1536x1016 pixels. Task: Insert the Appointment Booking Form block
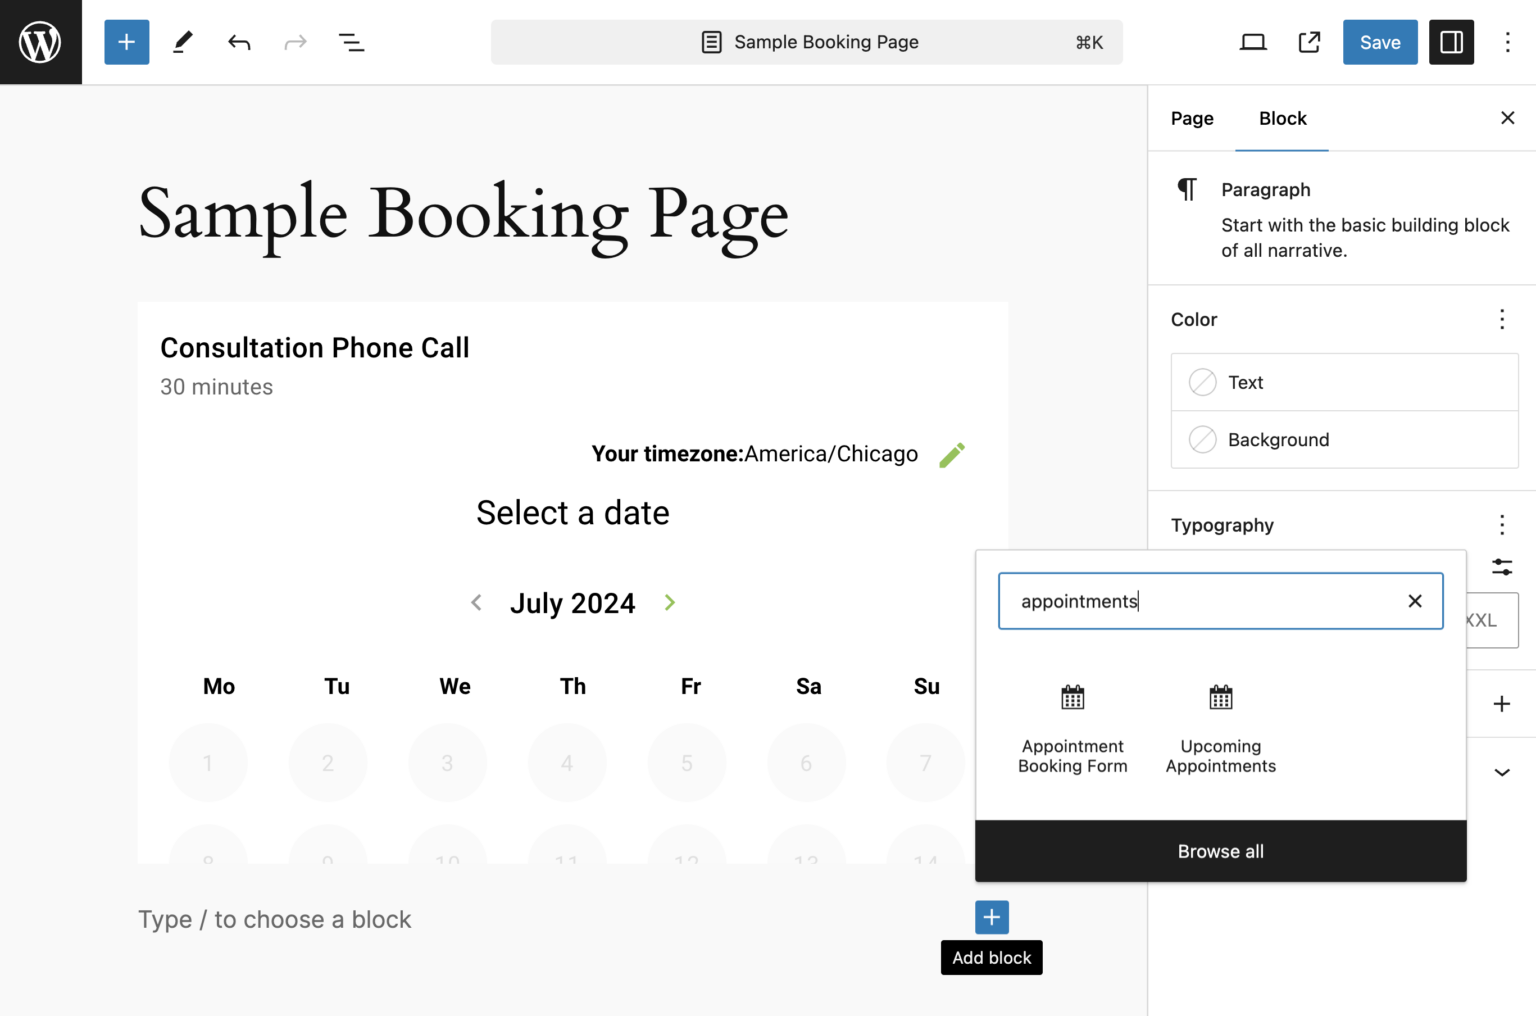(1072, 726)
